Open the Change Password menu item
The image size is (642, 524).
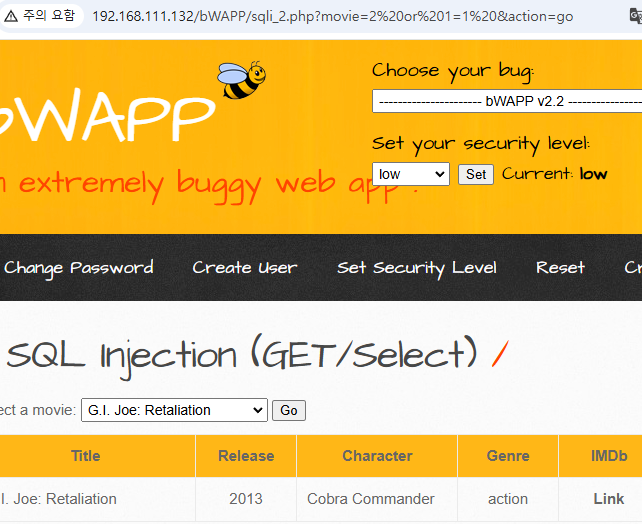coord(79,268)
